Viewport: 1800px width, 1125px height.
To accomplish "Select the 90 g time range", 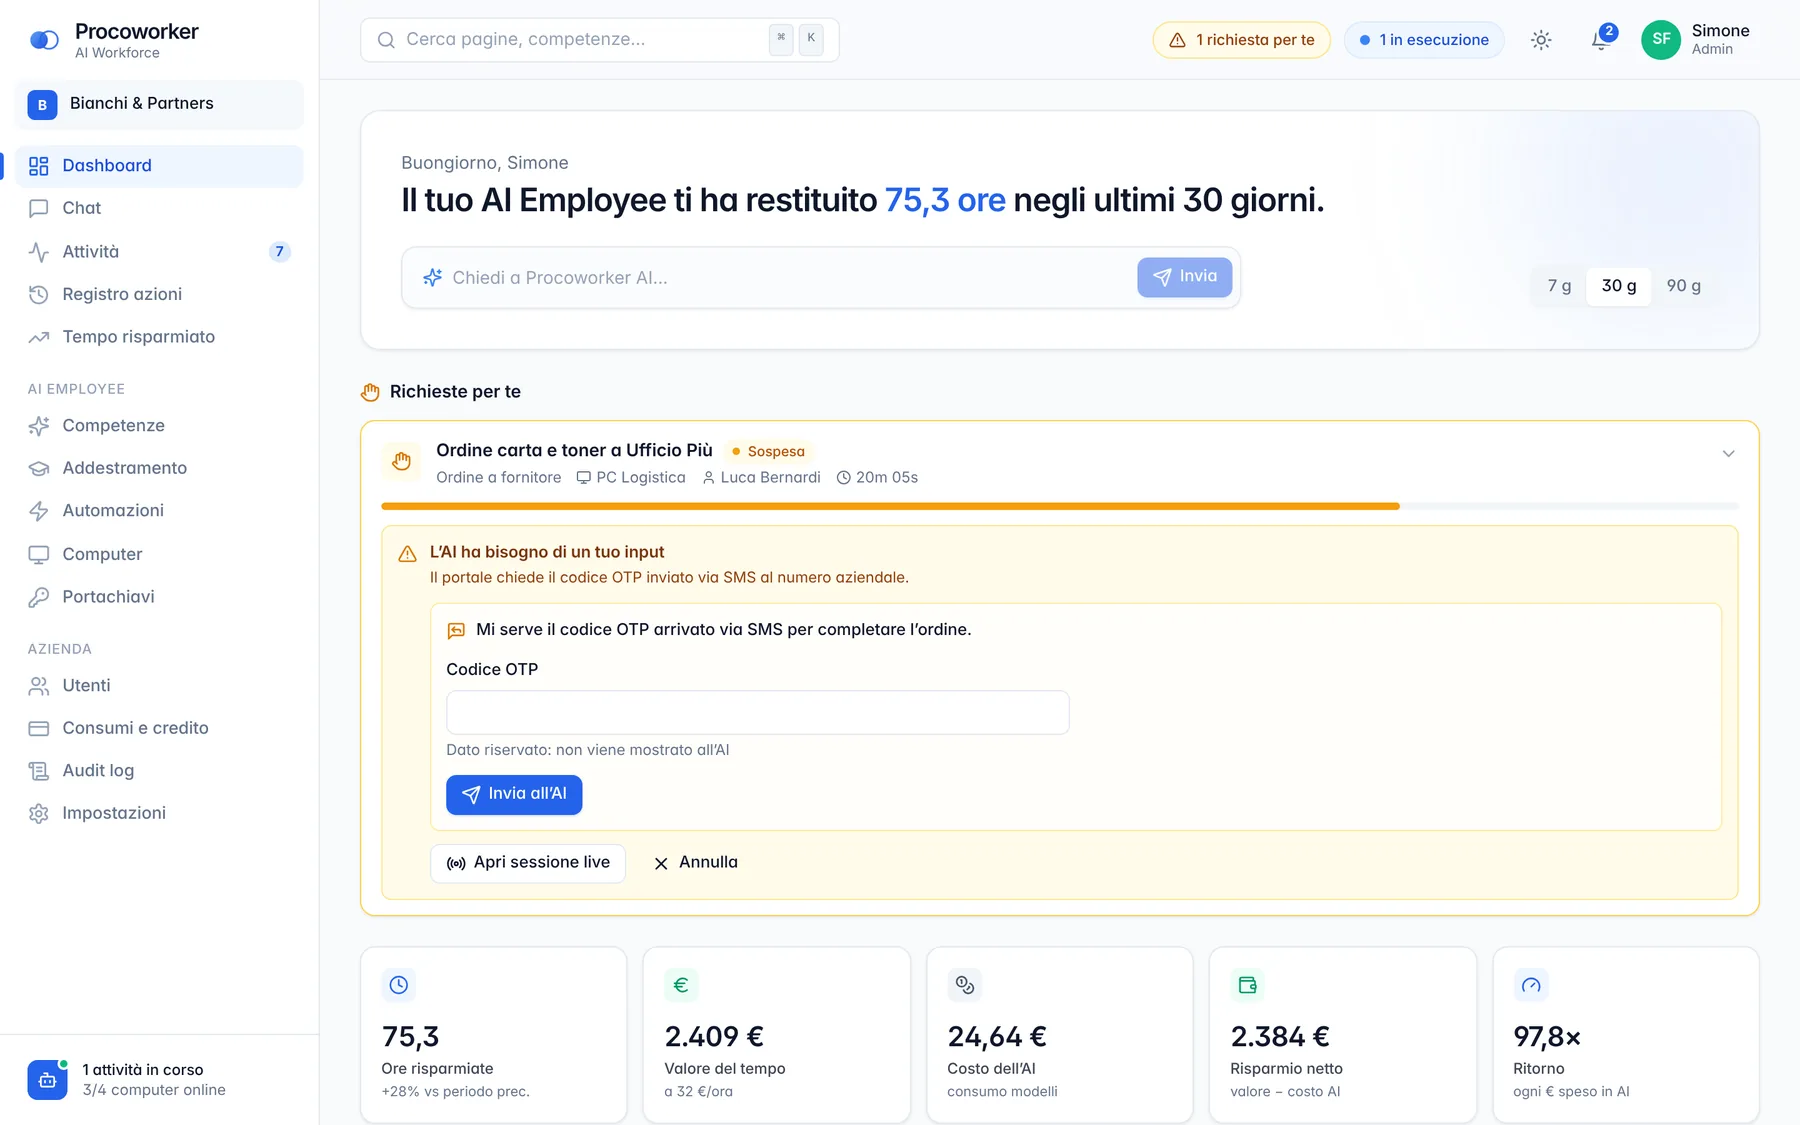I will (x=1683, y=286).
